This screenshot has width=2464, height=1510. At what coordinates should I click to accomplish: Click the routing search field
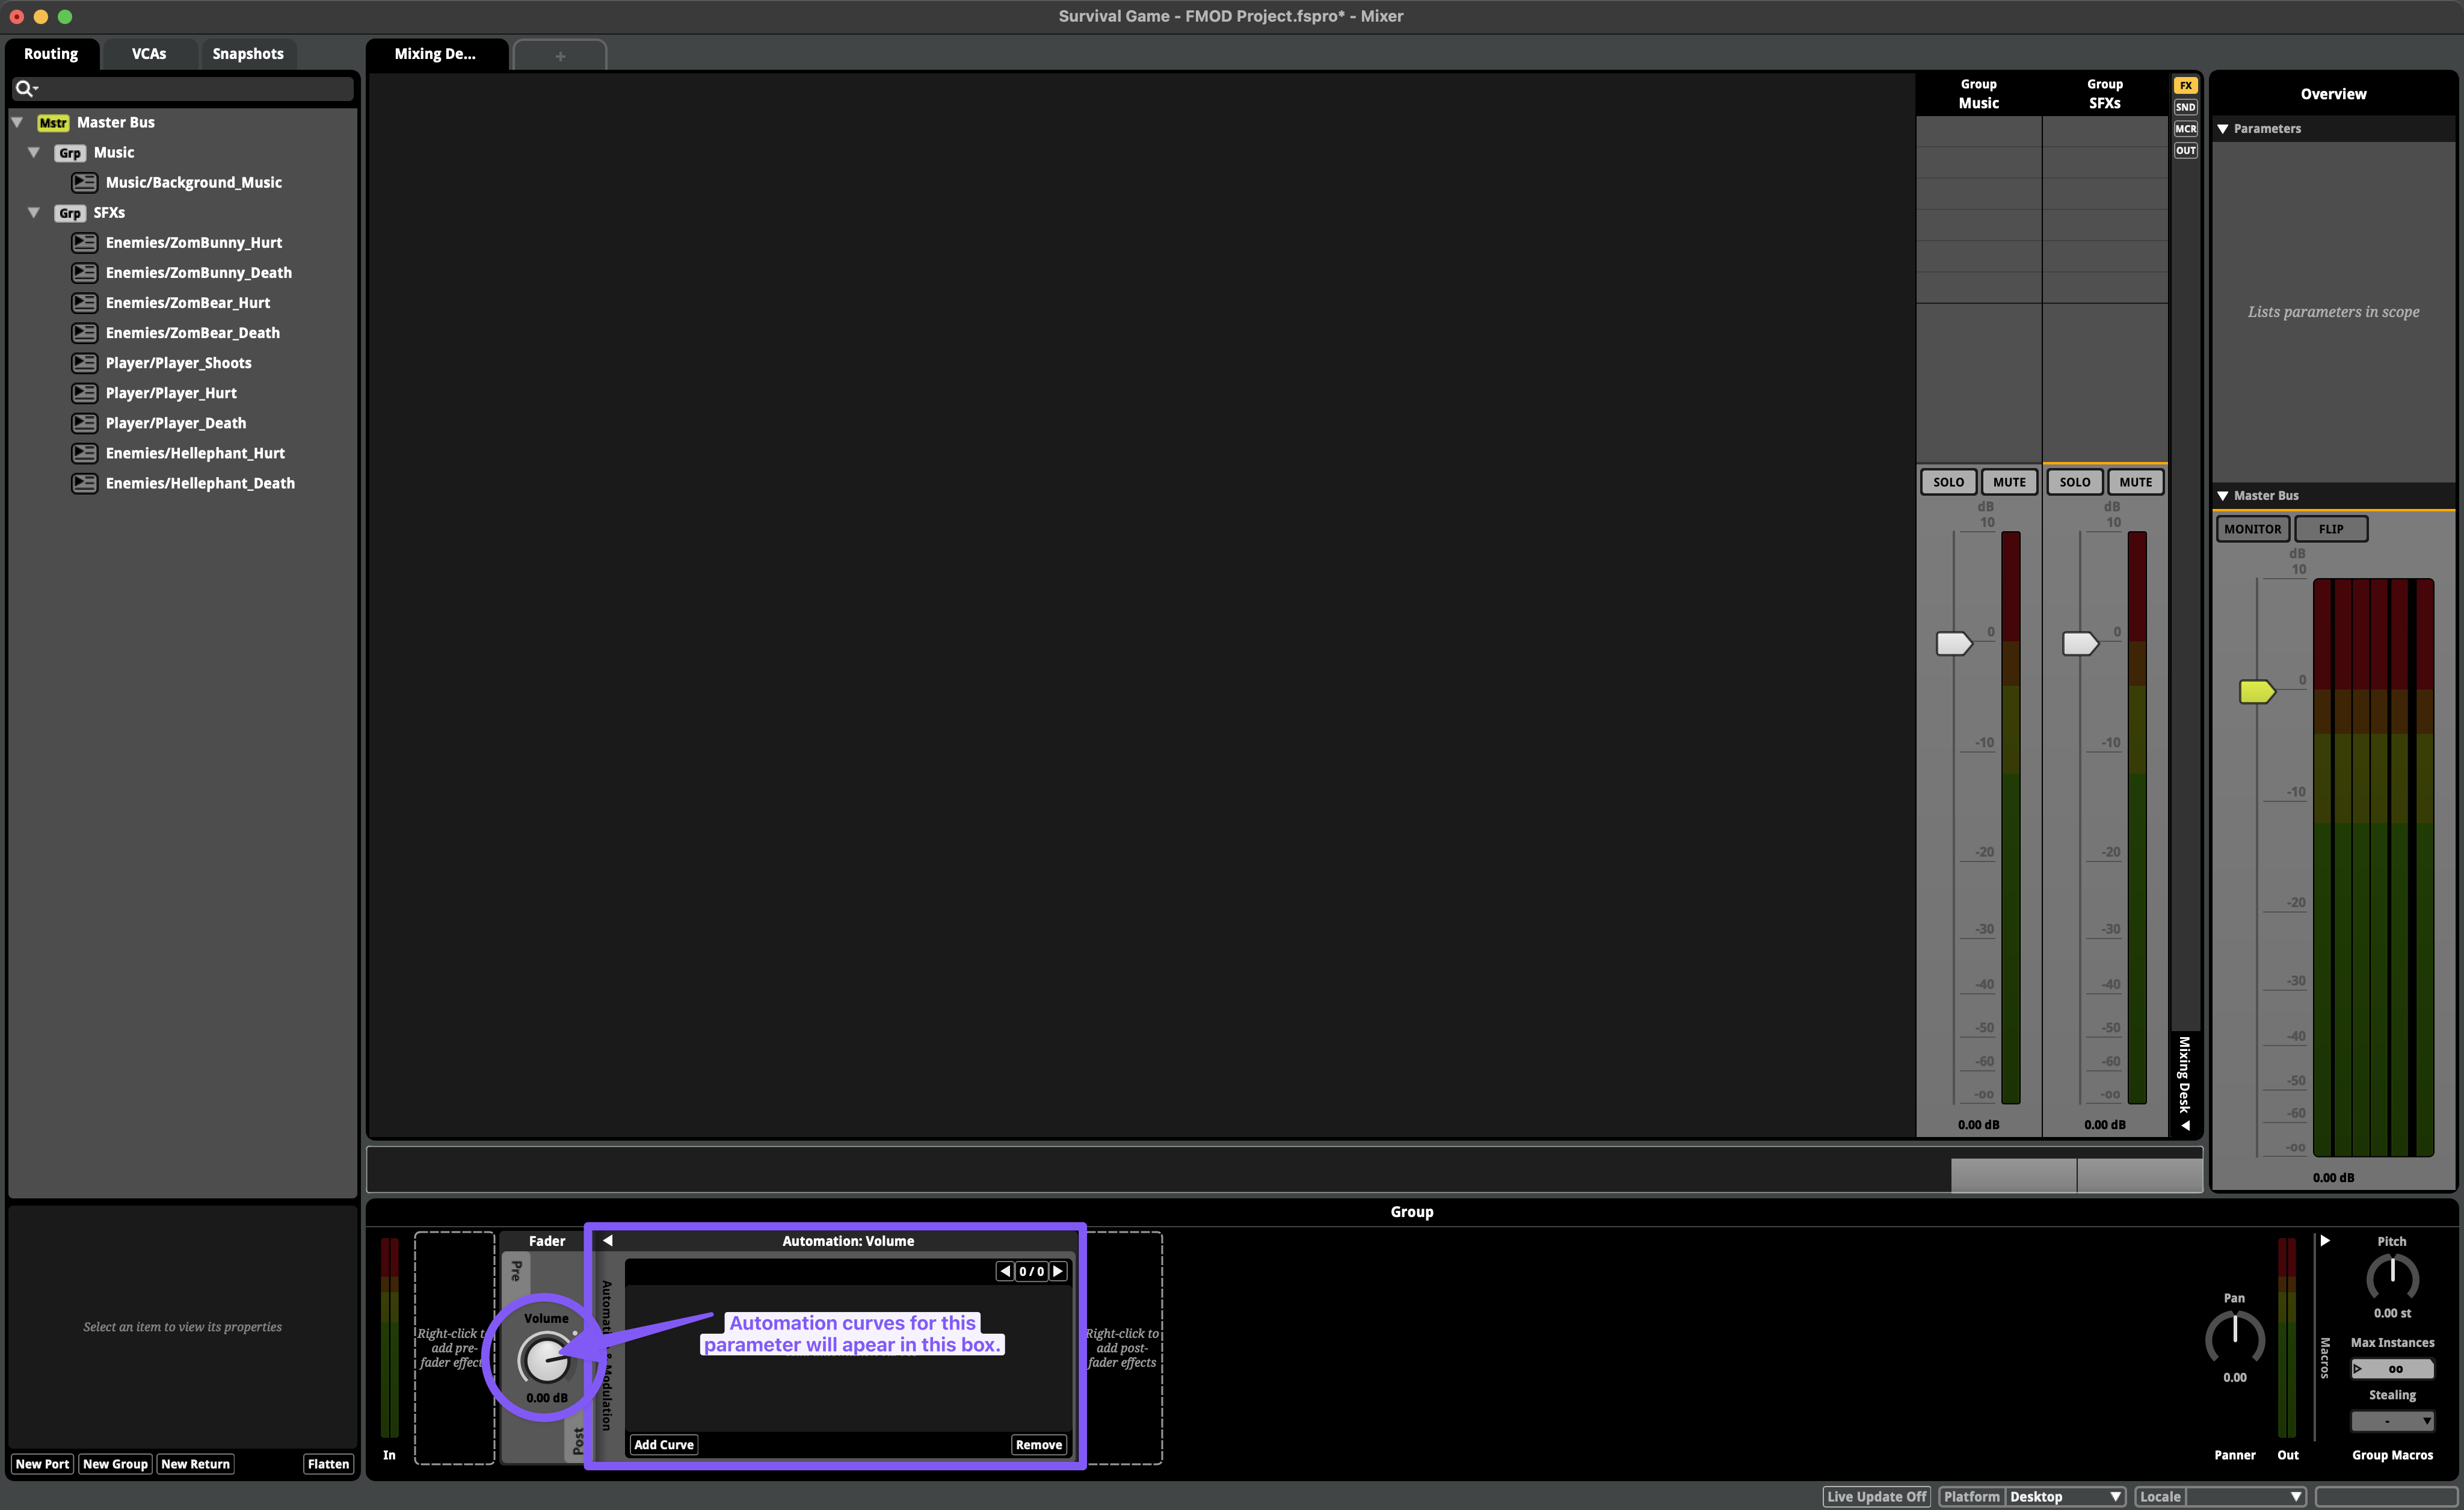click(185, 88)
